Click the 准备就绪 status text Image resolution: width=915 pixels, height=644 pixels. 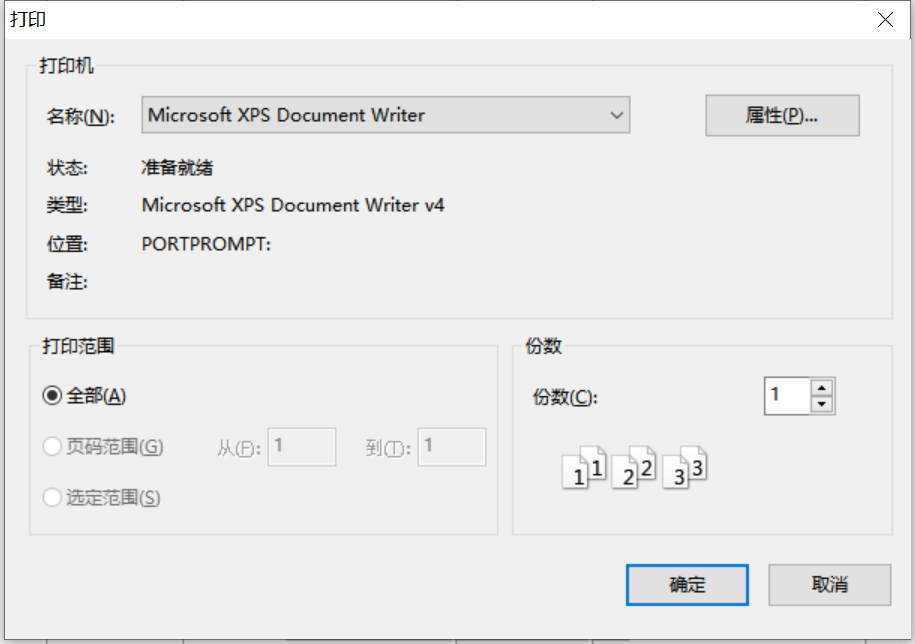click(x=177, y=167)
